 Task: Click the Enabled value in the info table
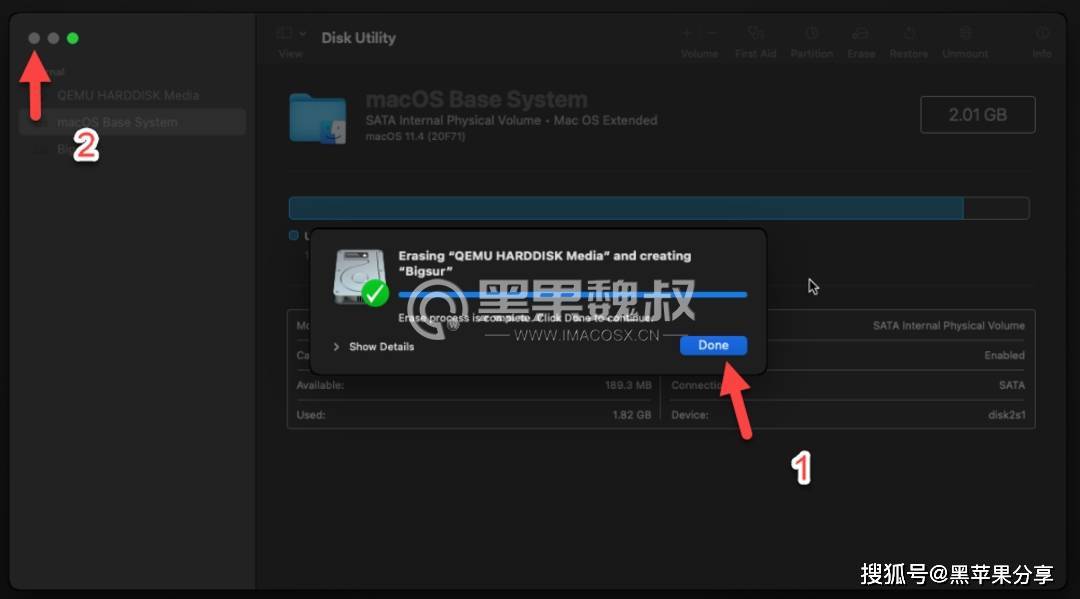click(x=1004, y=355)
